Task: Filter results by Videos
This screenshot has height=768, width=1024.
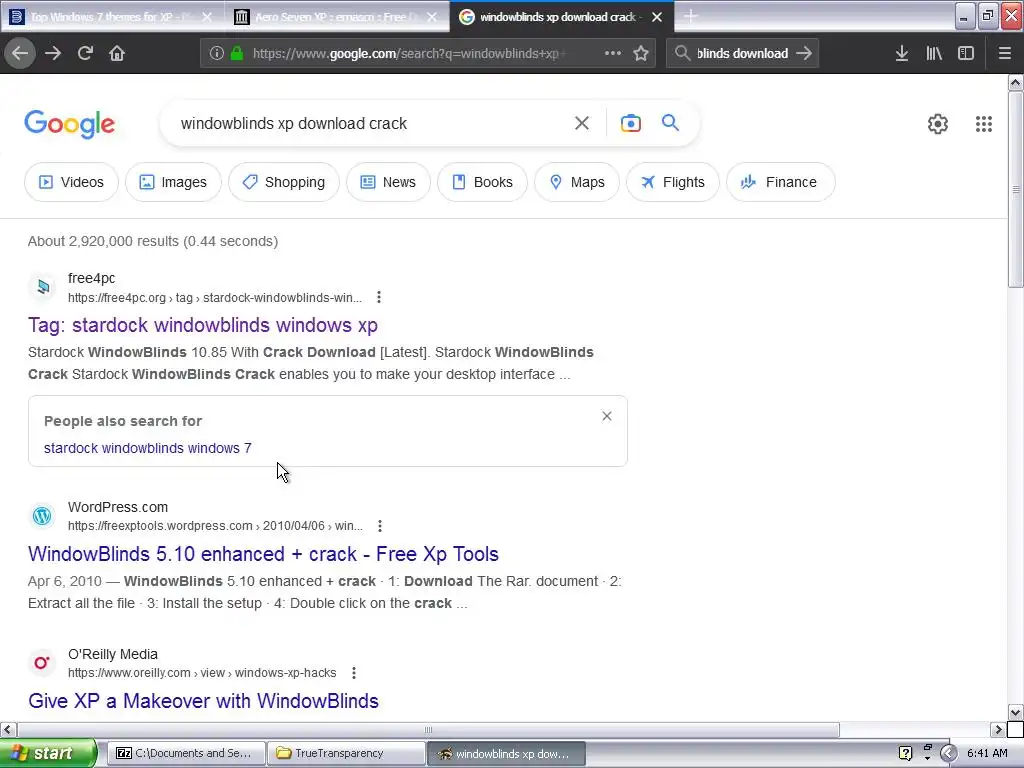Action: 71,182
